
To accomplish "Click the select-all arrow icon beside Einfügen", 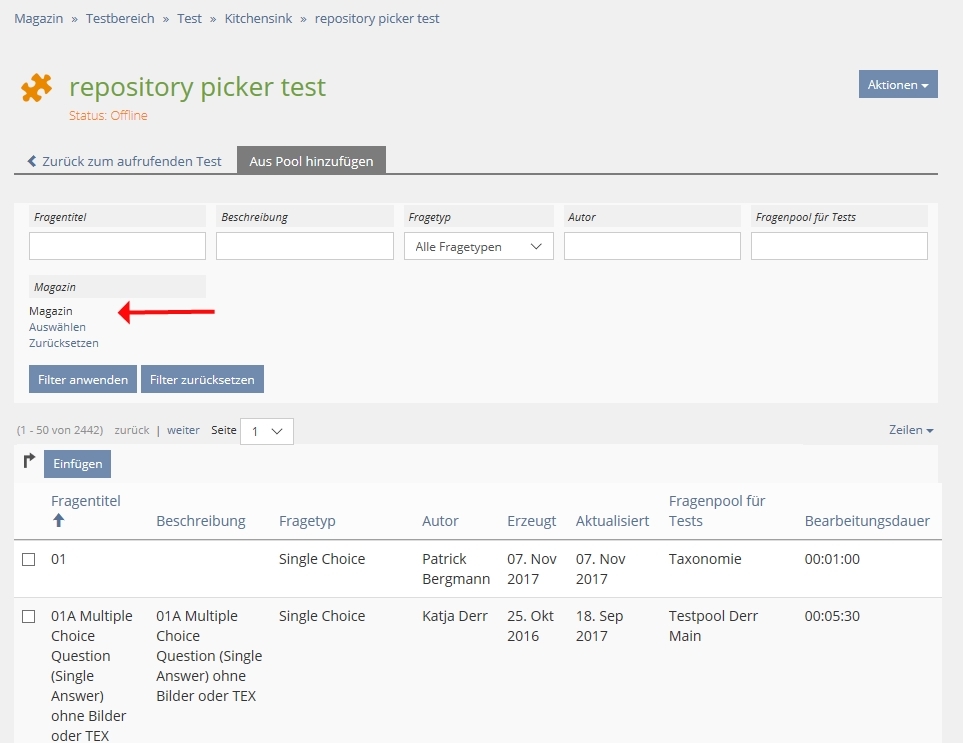I will point(29,461).
